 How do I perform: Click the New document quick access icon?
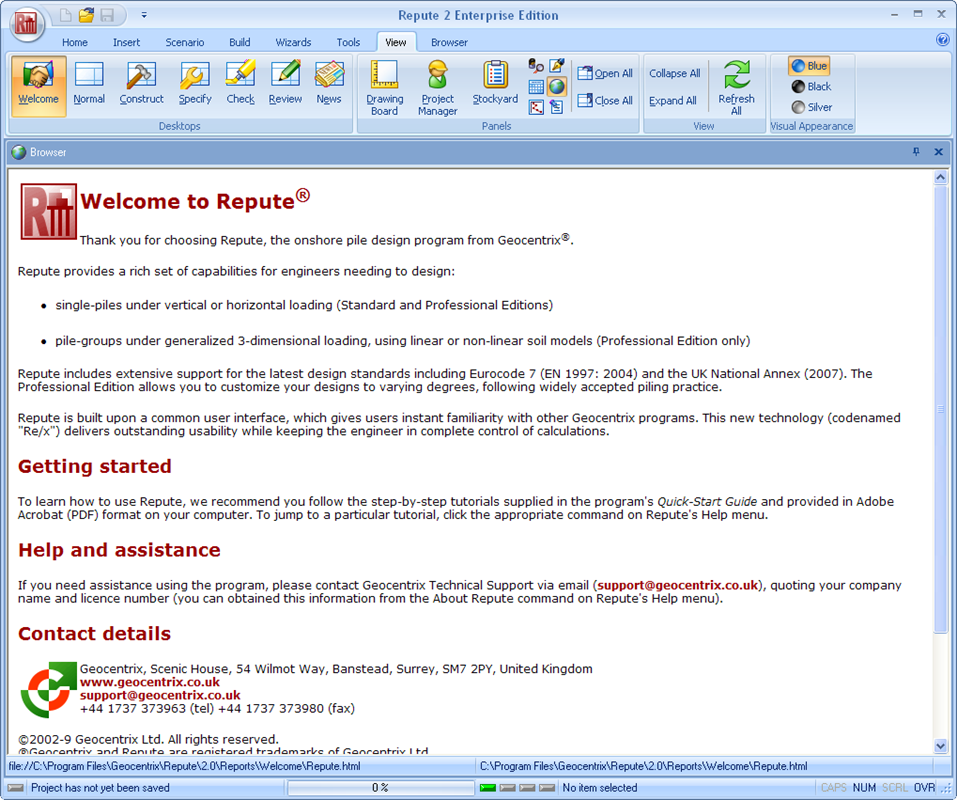pyautogui.click(x=65, y=15)
